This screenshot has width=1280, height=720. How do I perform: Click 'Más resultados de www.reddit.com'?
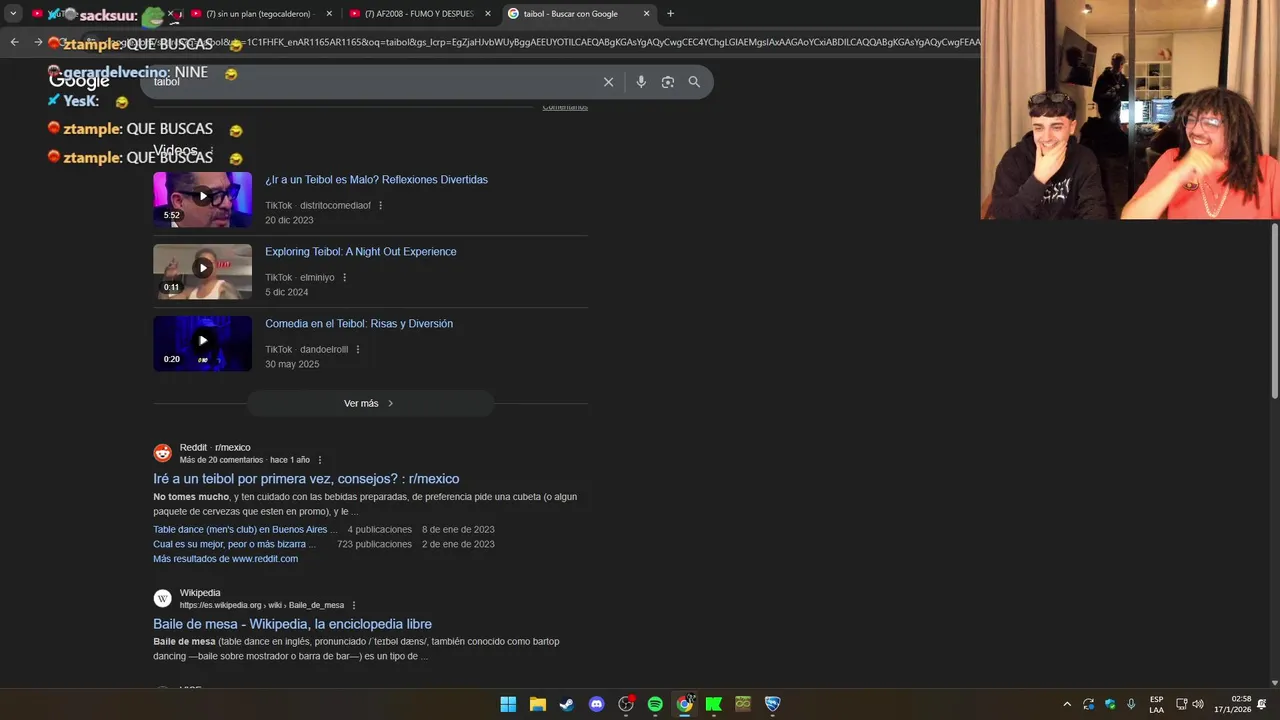[x=225, y=559]
